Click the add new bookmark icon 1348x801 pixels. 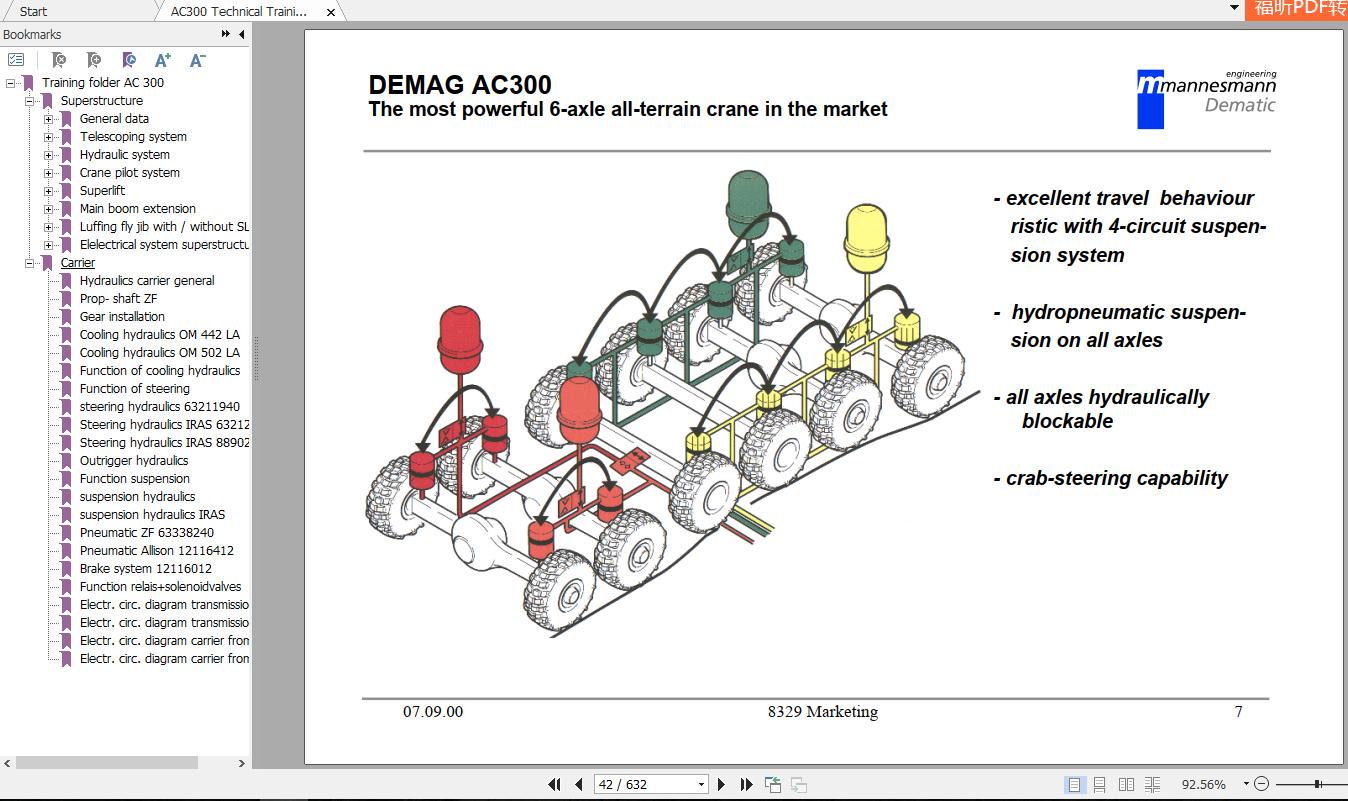(94, 60)
